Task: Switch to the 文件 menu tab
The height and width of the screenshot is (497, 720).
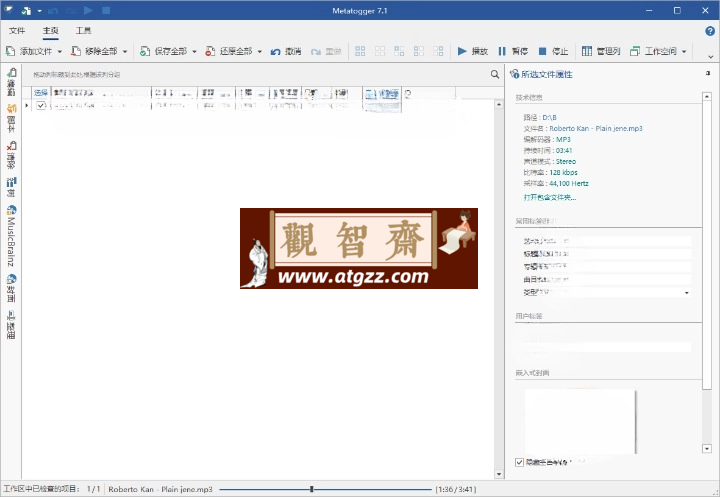Action: [x=17, y=30]
